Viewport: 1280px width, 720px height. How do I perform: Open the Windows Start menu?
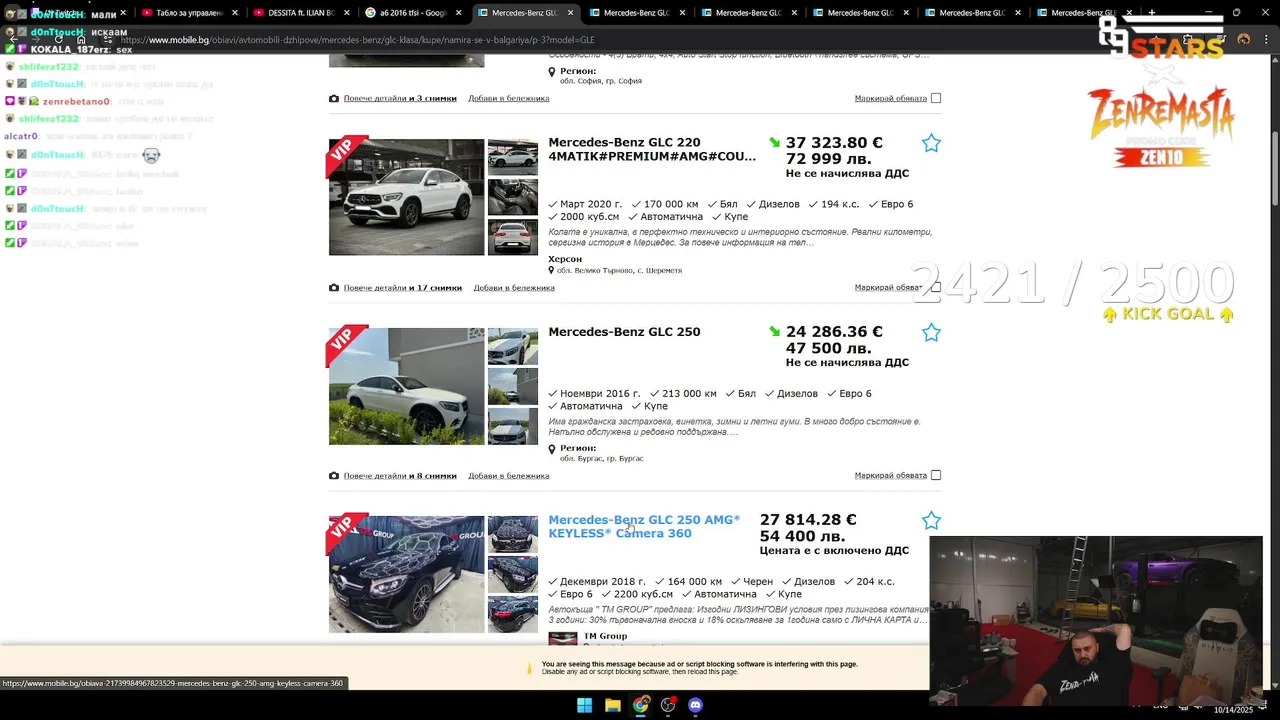pyautogui.click(x=584, y=705)
